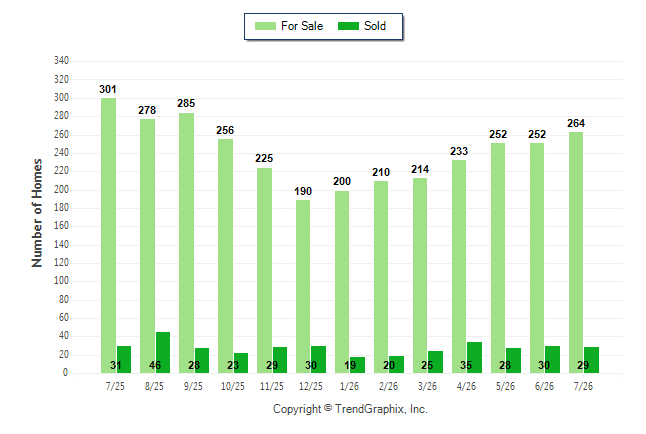Viewport: 646px width, 434px height.
Task: Click the 6/26 x-axis date label
Action: click(x=544, y=386)
